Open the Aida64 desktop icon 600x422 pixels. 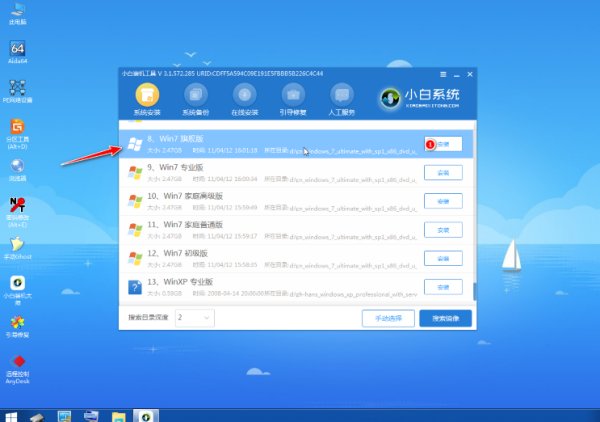coord(18,52)
